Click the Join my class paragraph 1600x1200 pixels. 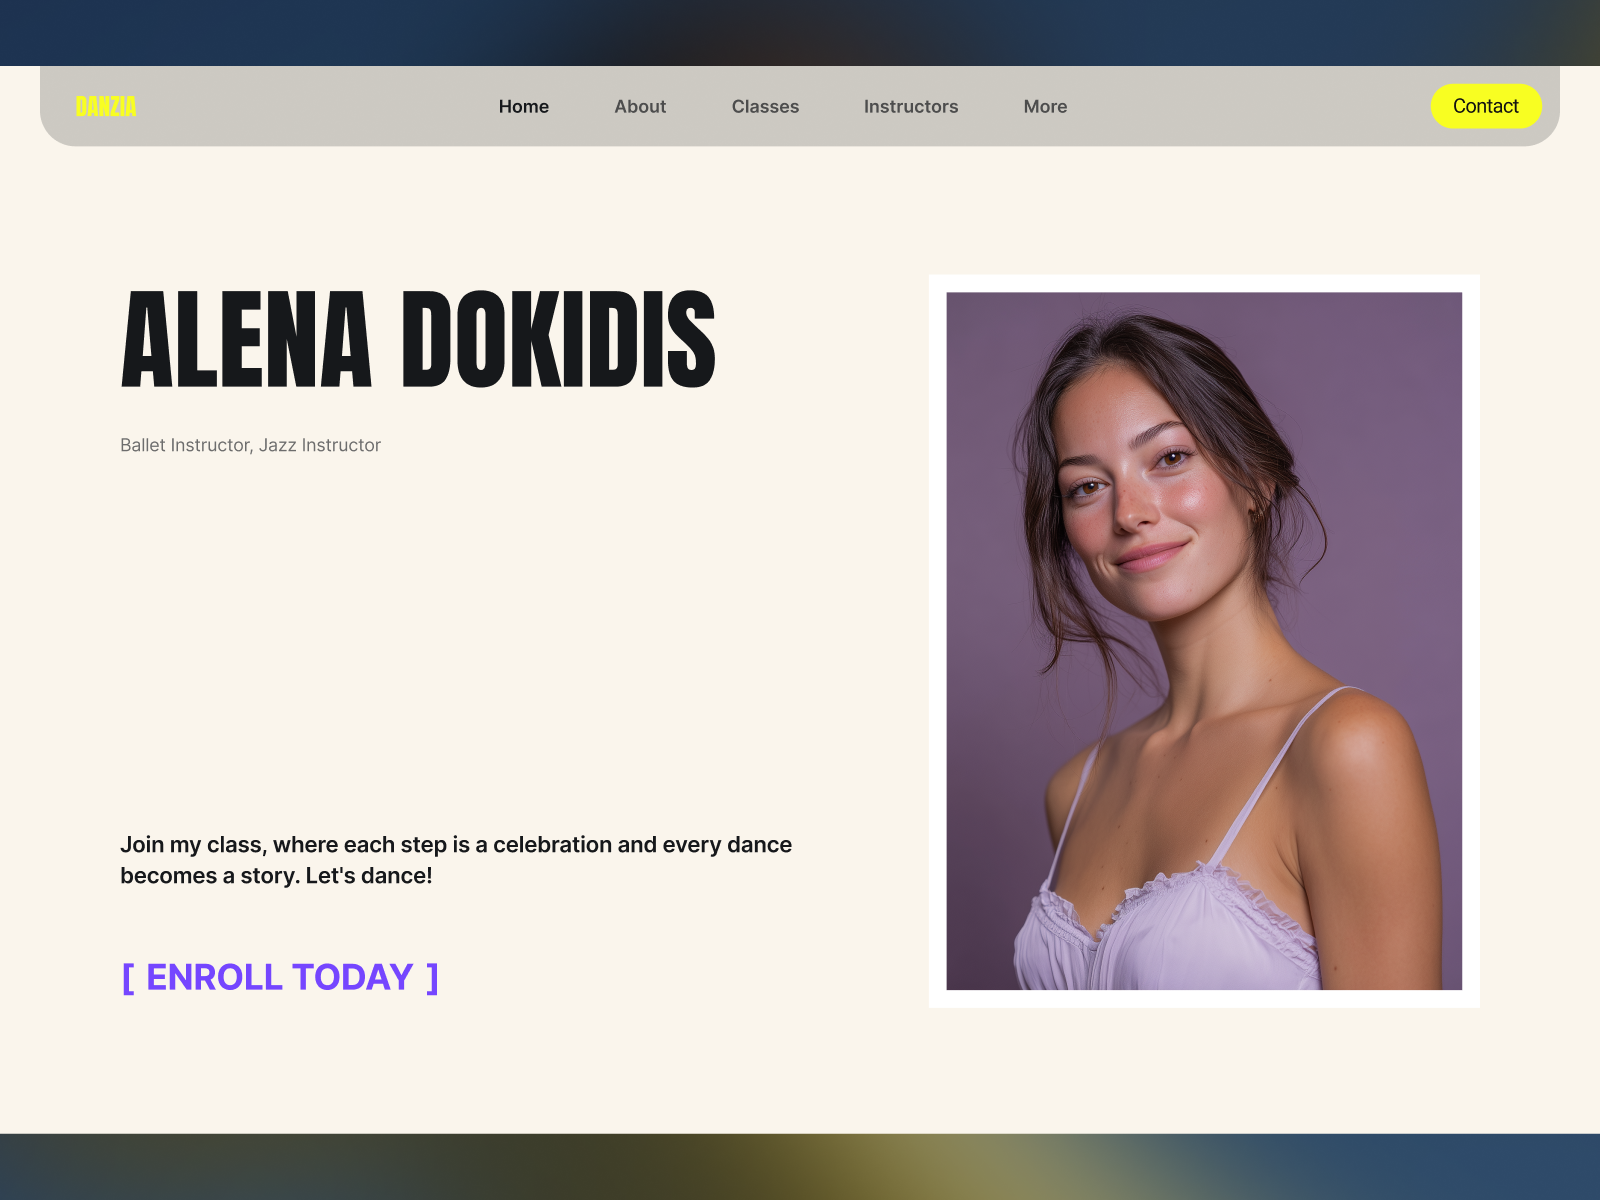point(456,860)
